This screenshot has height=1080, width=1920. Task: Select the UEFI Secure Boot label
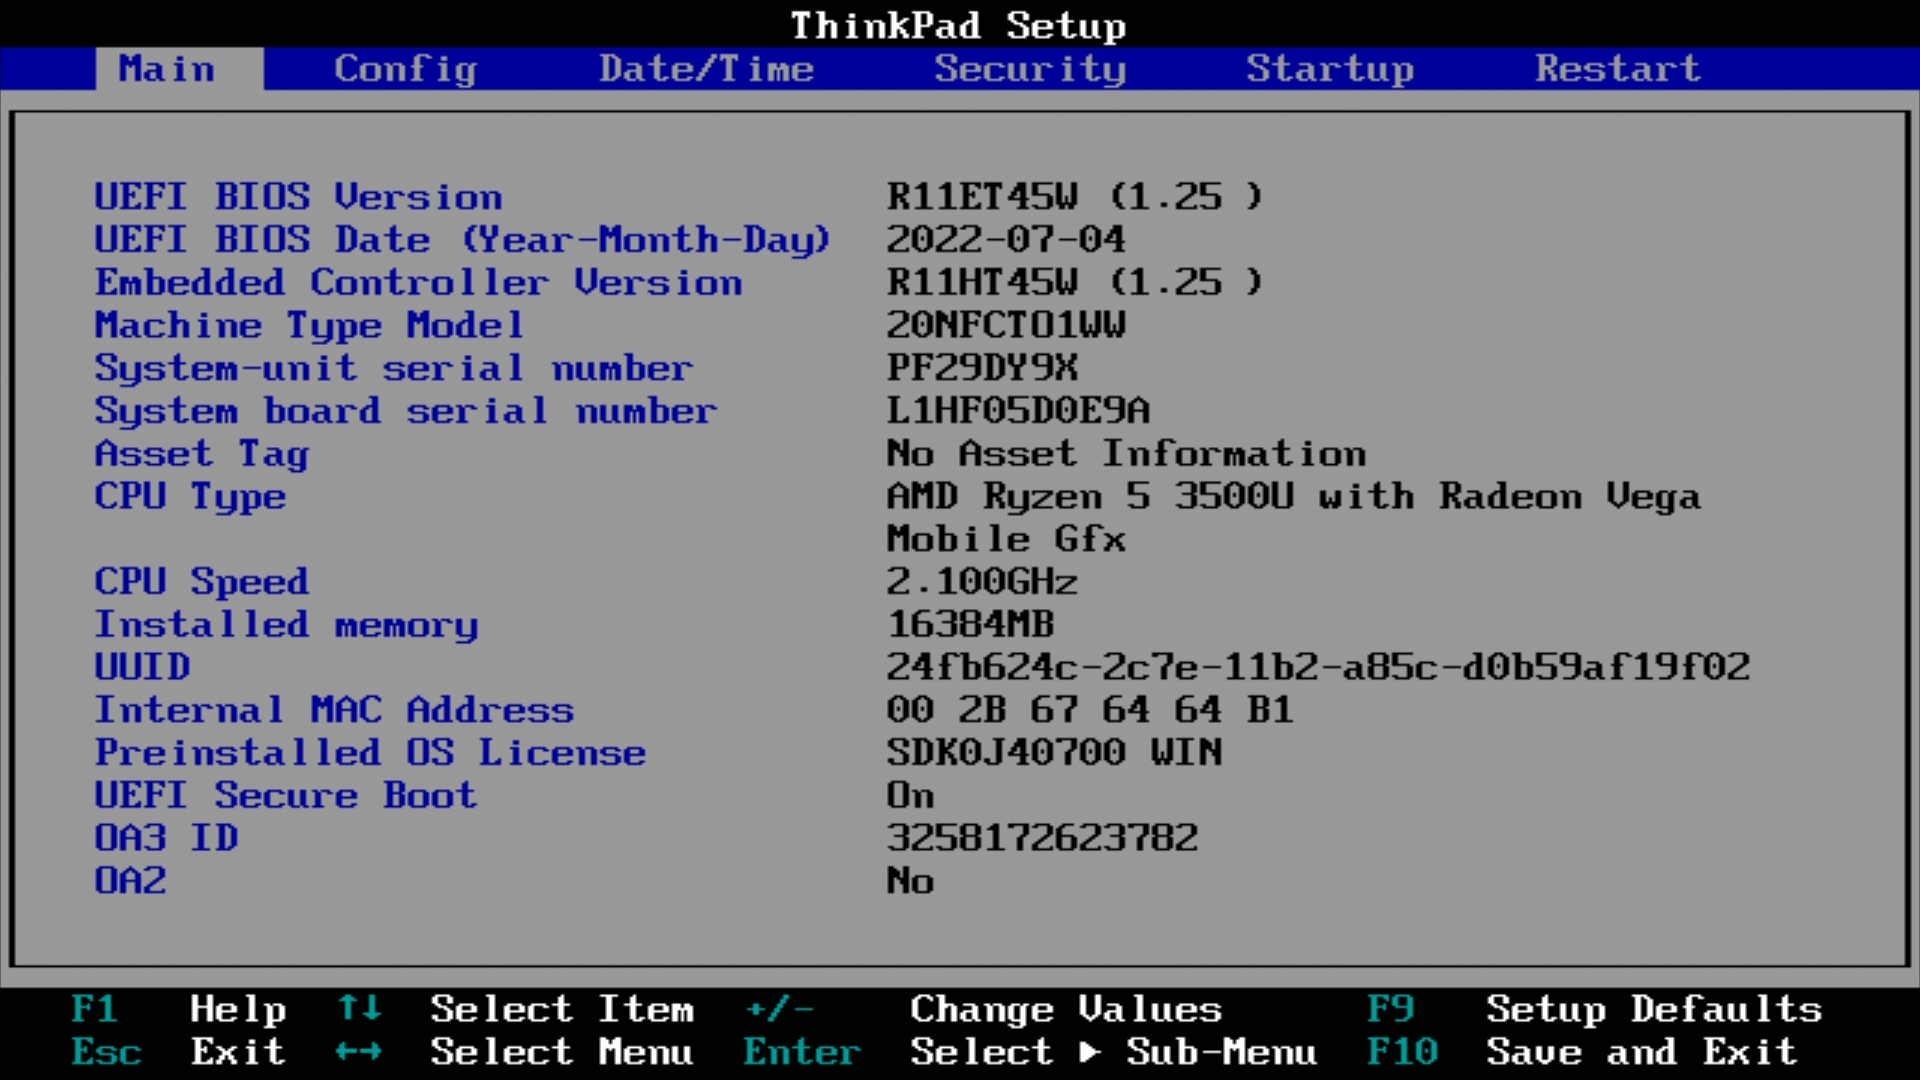point(286,796)
